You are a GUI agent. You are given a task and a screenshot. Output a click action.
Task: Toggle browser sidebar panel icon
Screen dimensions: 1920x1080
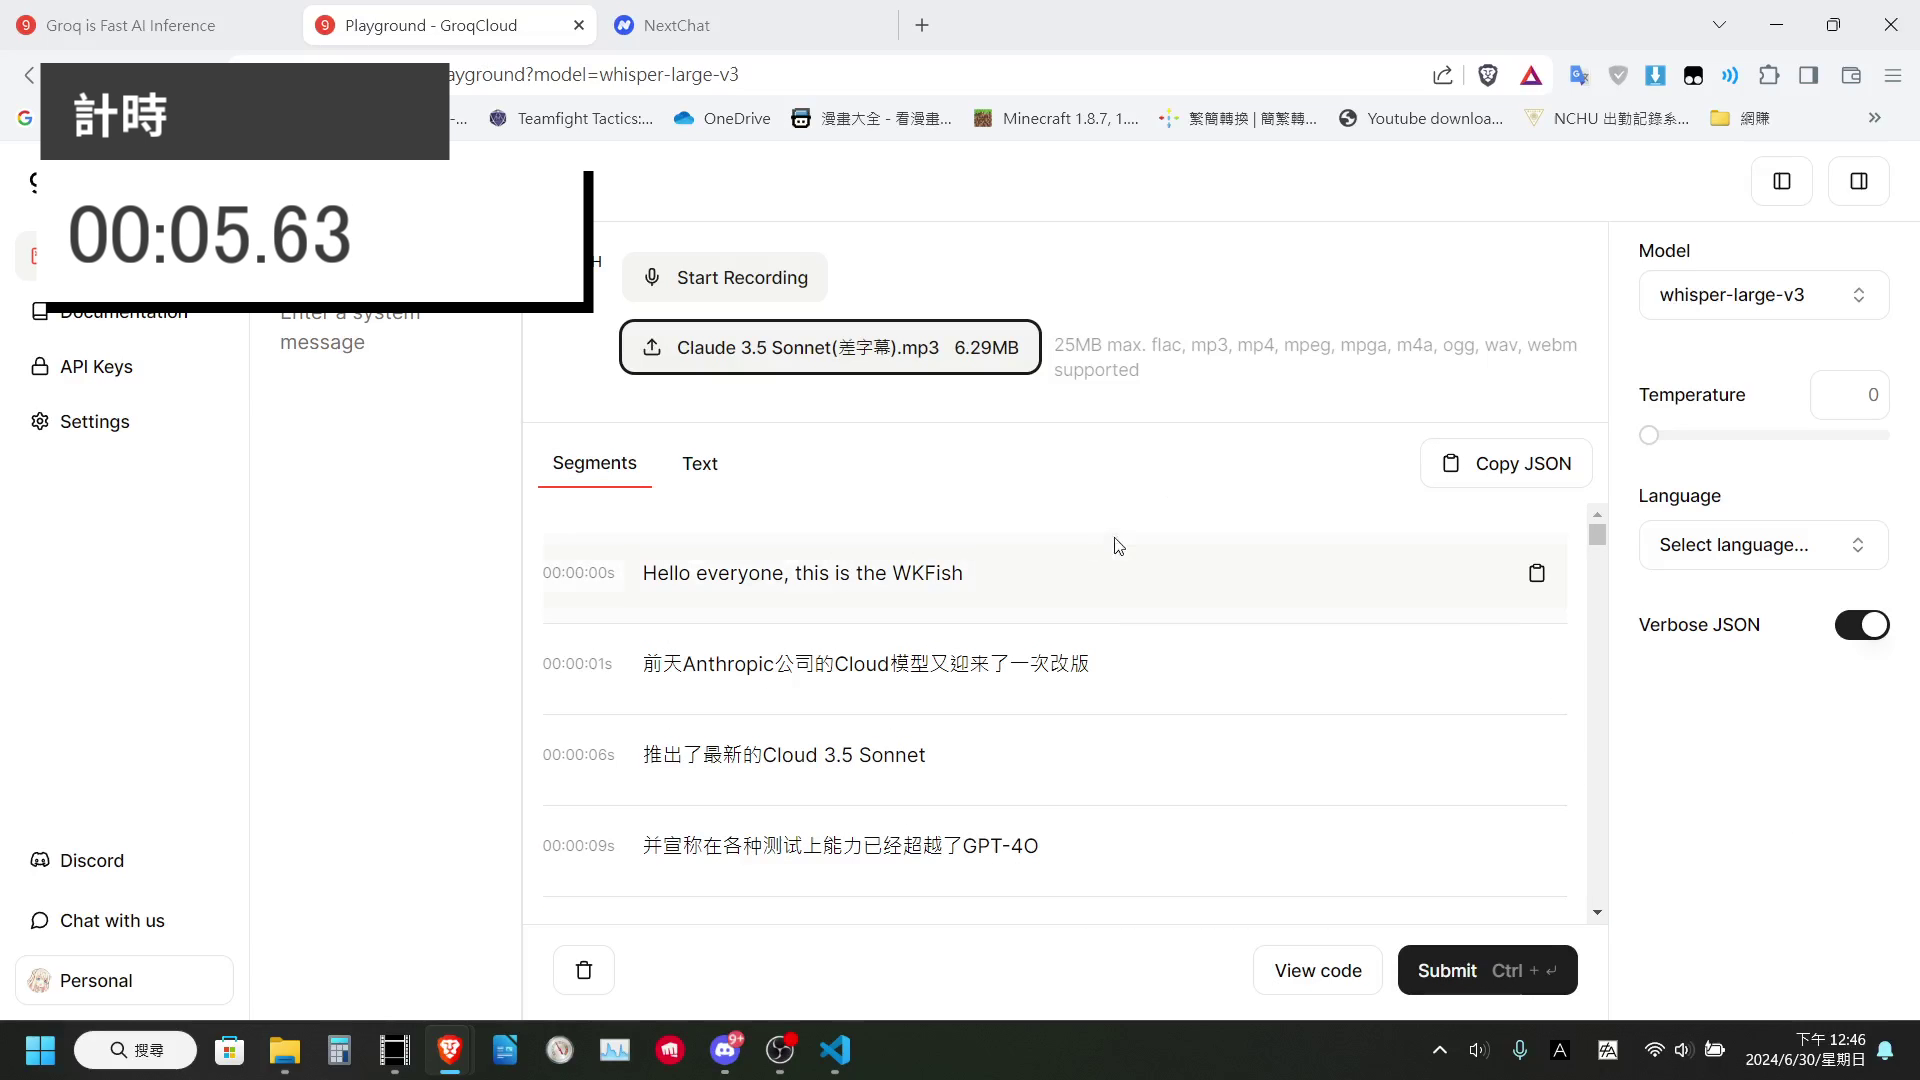(1808, 75)
